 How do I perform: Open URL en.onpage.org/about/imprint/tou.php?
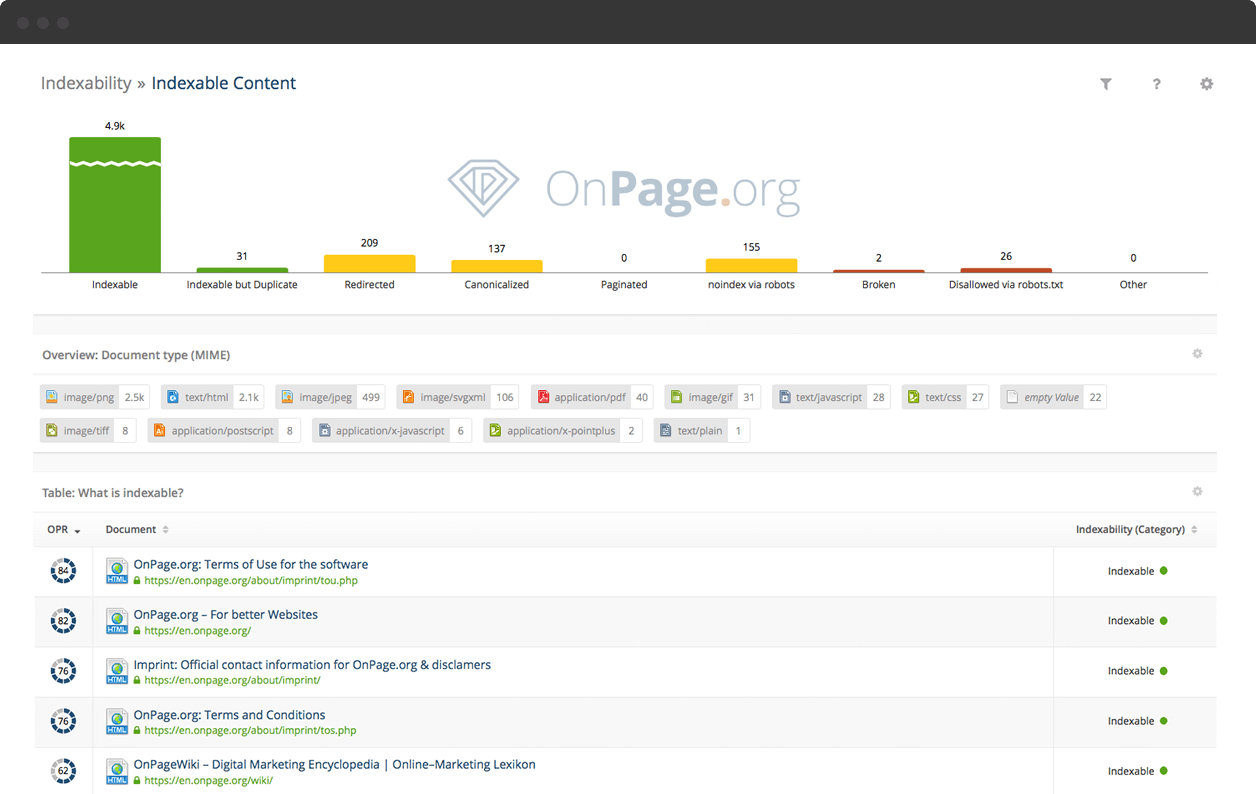coord(251,580)
